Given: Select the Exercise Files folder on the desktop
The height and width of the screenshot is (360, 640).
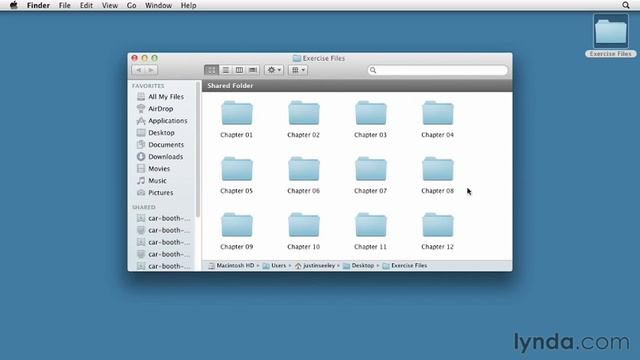Looking at the screenshot, I should (611, 32).
